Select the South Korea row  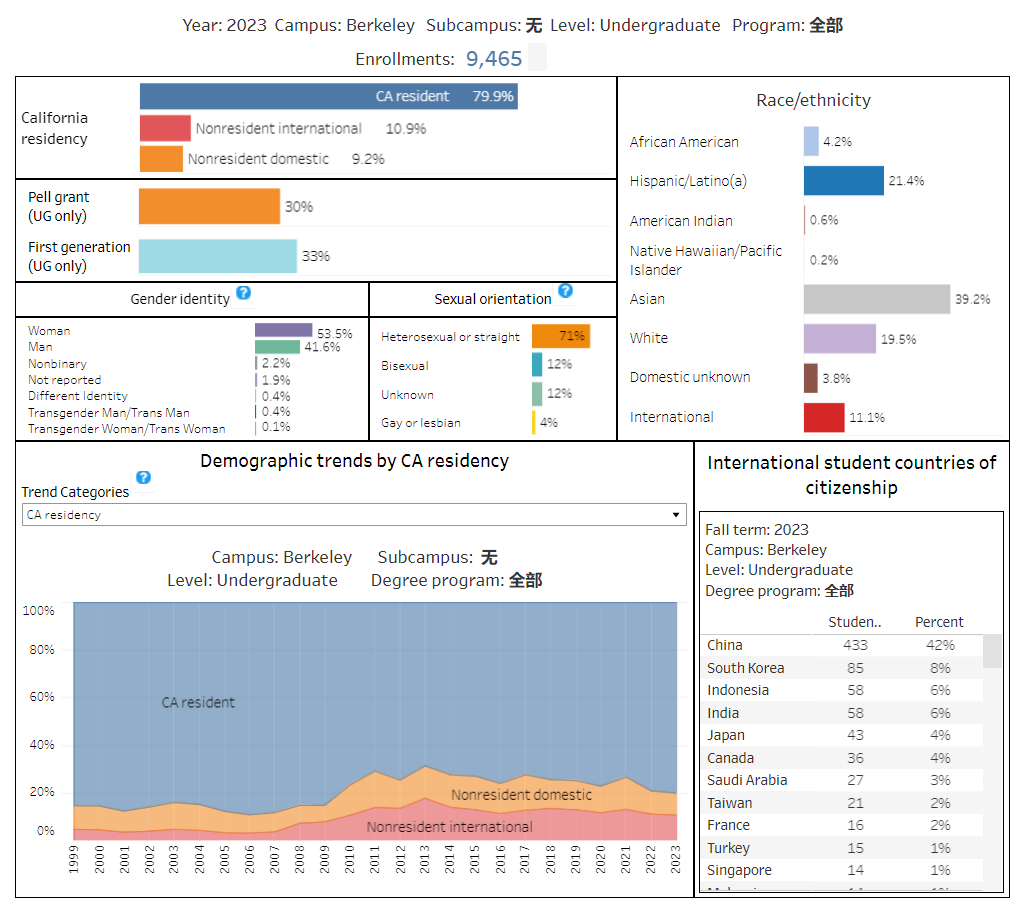[x=842, y=668]
